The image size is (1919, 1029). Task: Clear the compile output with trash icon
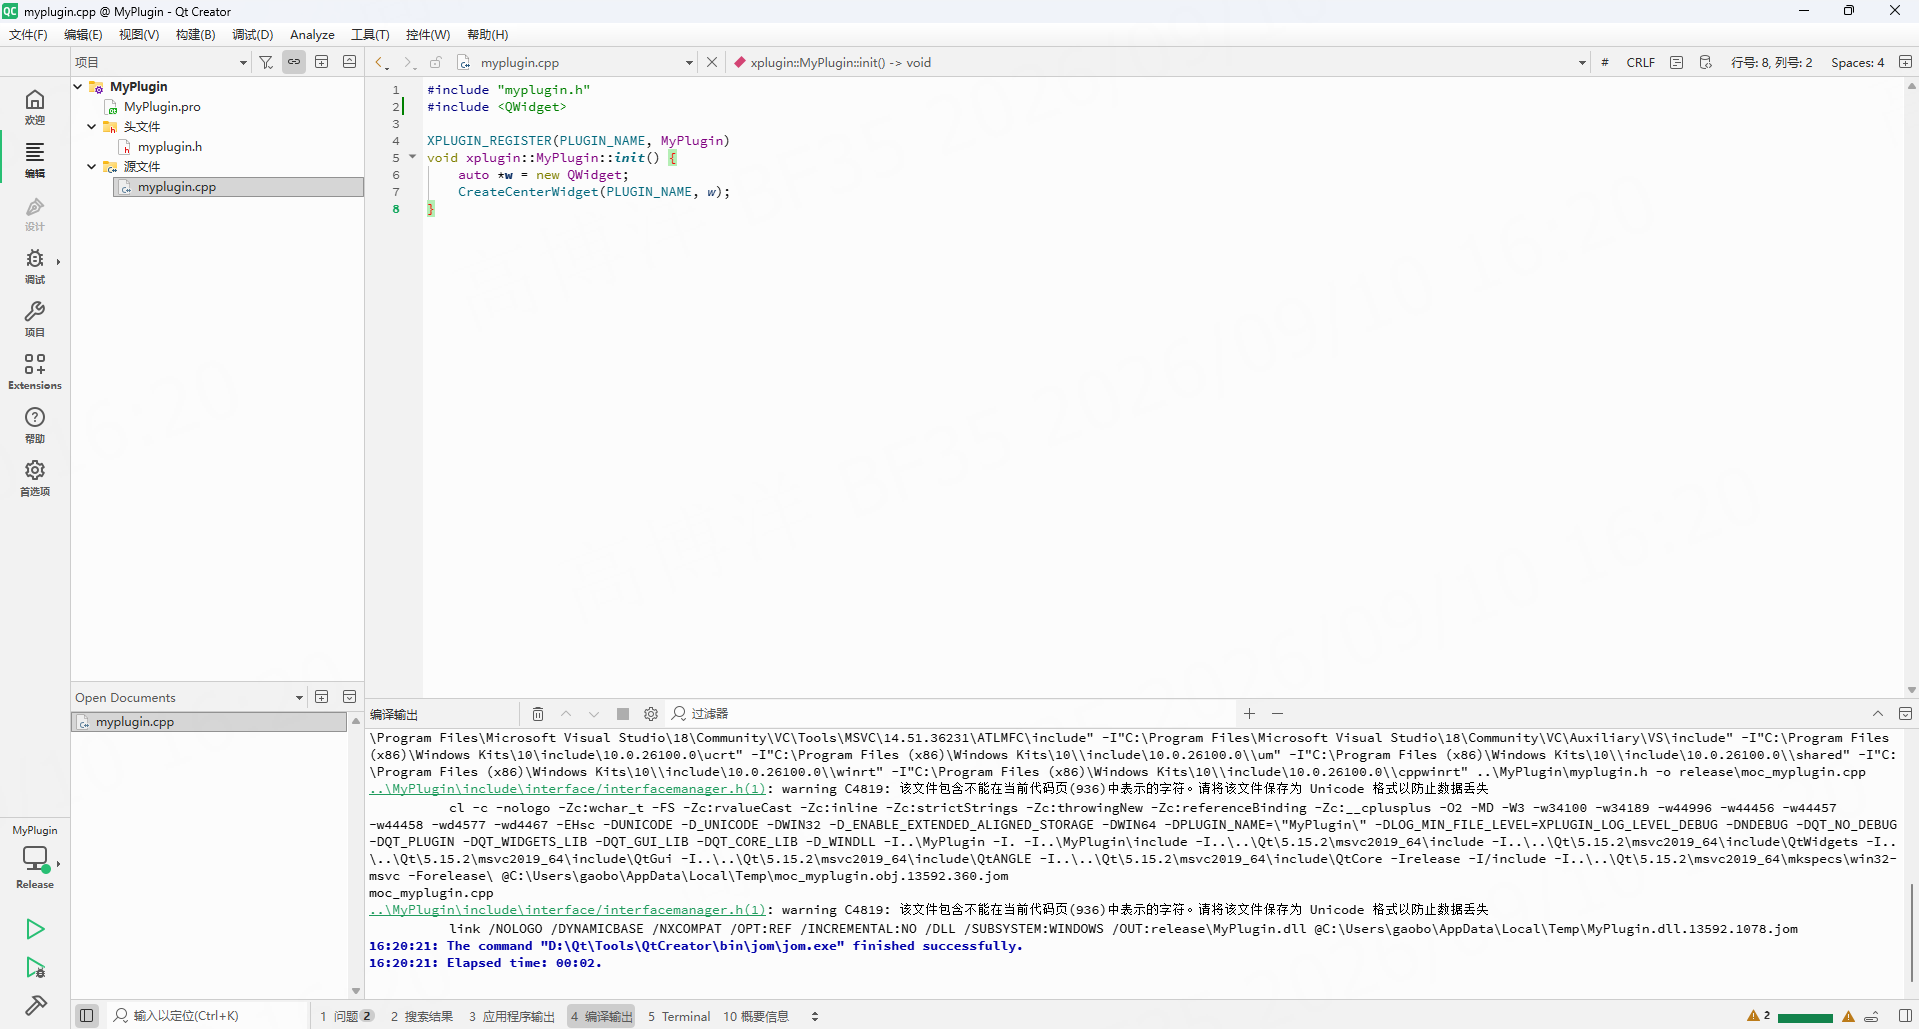538,714
